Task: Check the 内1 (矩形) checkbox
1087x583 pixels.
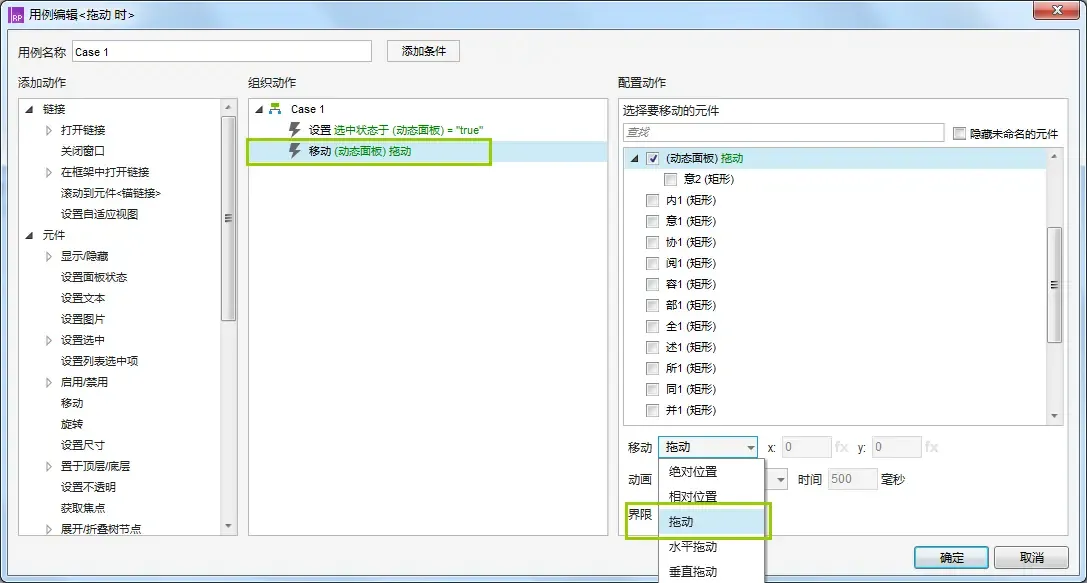Action: (653, 200)
